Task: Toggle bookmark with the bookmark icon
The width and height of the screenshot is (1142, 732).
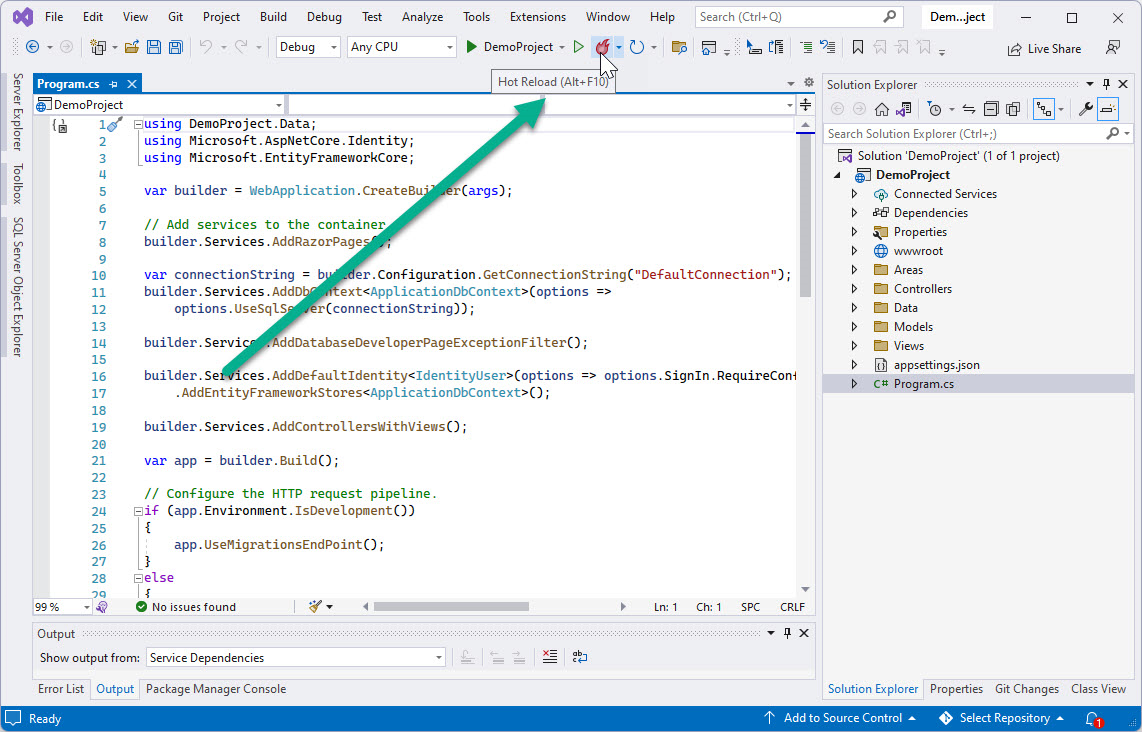Action: point(858,47)
